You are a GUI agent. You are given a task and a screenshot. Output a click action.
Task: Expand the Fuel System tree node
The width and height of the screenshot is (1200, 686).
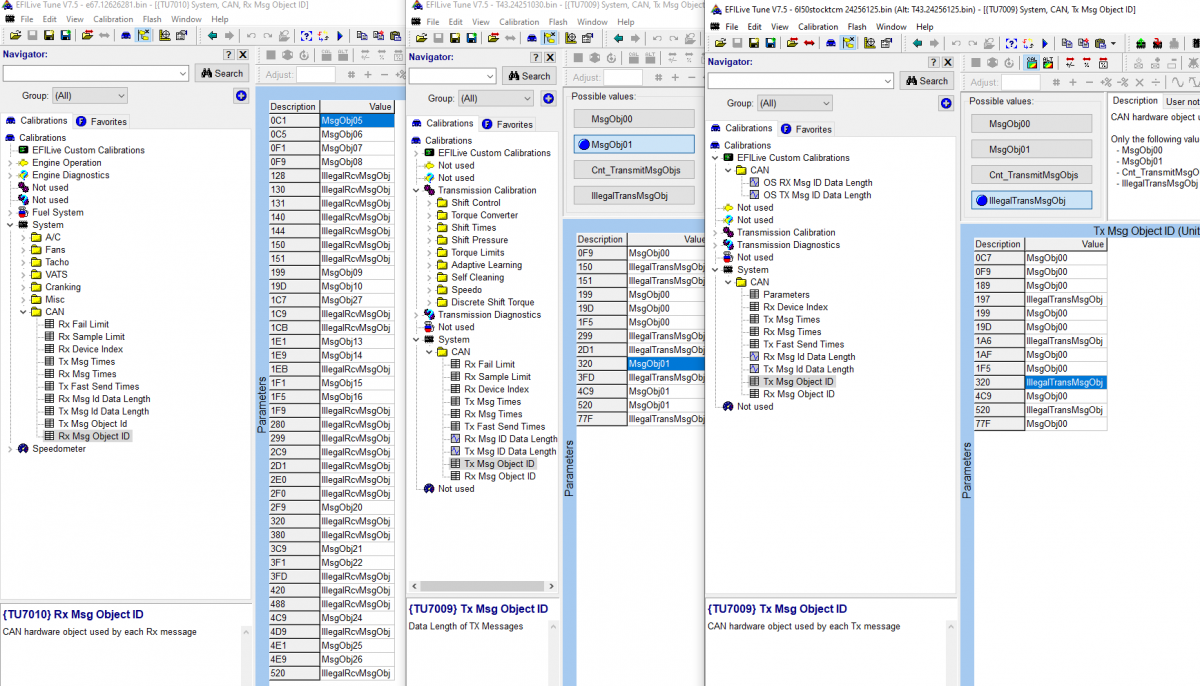pos(10,212)
